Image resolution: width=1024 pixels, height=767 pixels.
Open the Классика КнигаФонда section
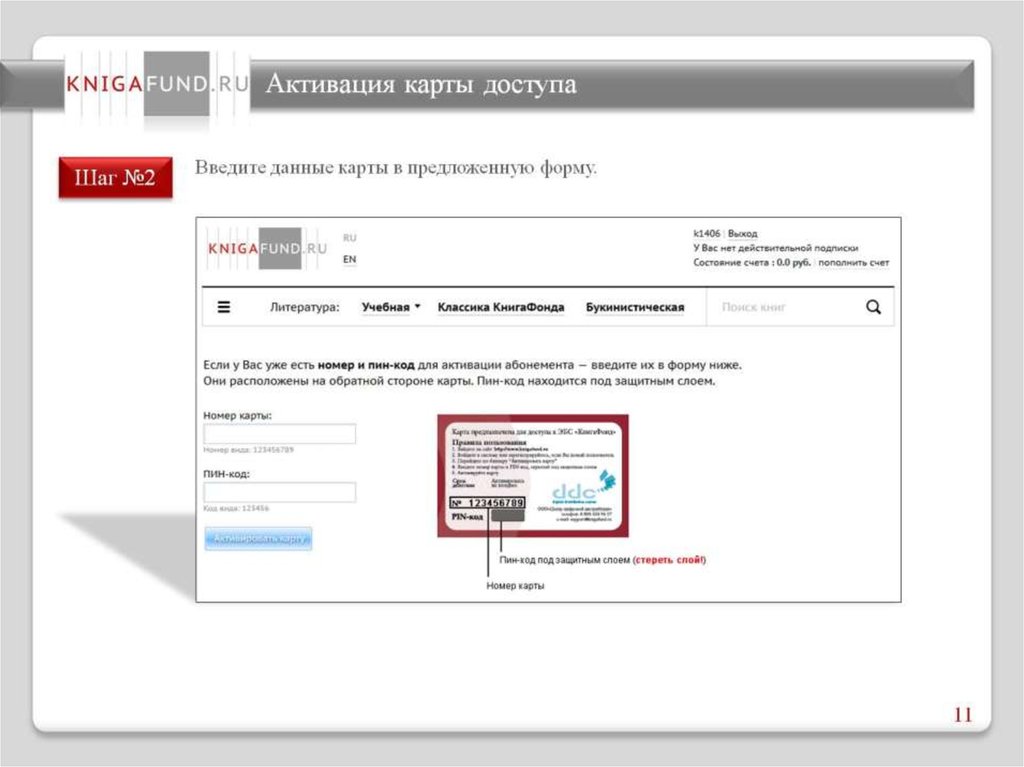(500, 308)
